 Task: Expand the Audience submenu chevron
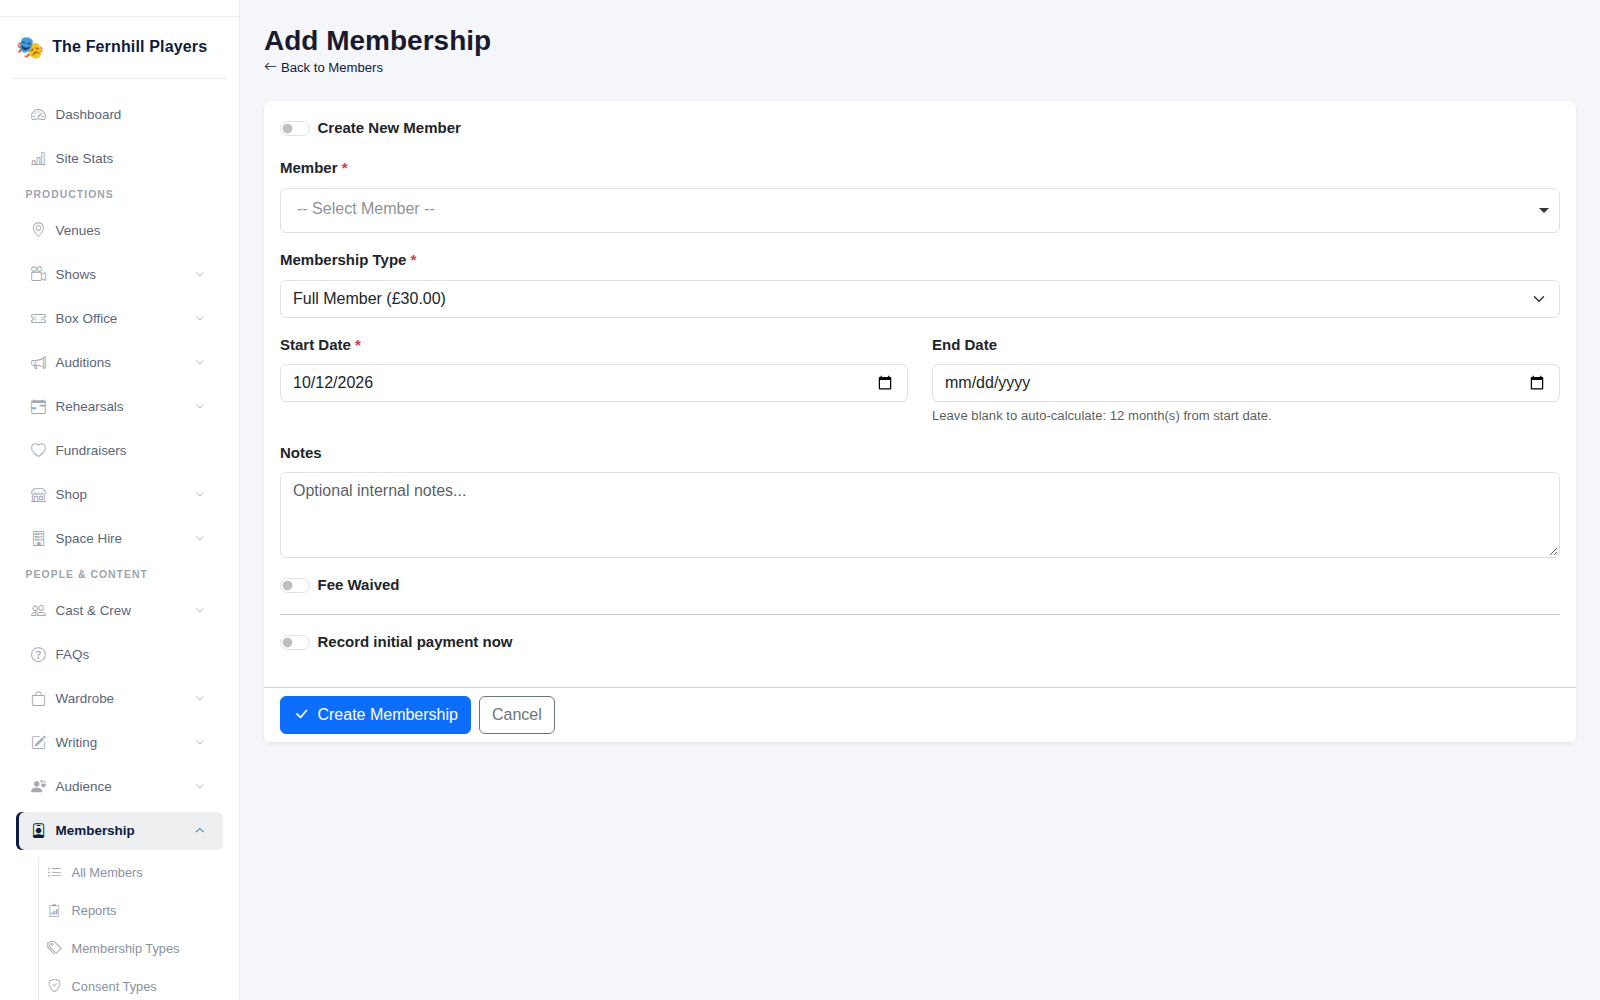[200, 787]
